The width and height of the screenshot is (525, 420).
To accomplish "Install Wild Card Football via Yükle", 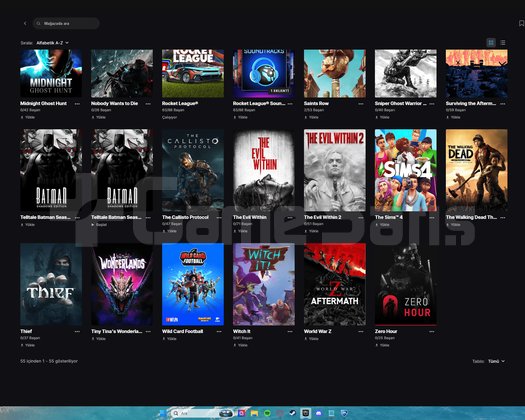I will [169, 339].
